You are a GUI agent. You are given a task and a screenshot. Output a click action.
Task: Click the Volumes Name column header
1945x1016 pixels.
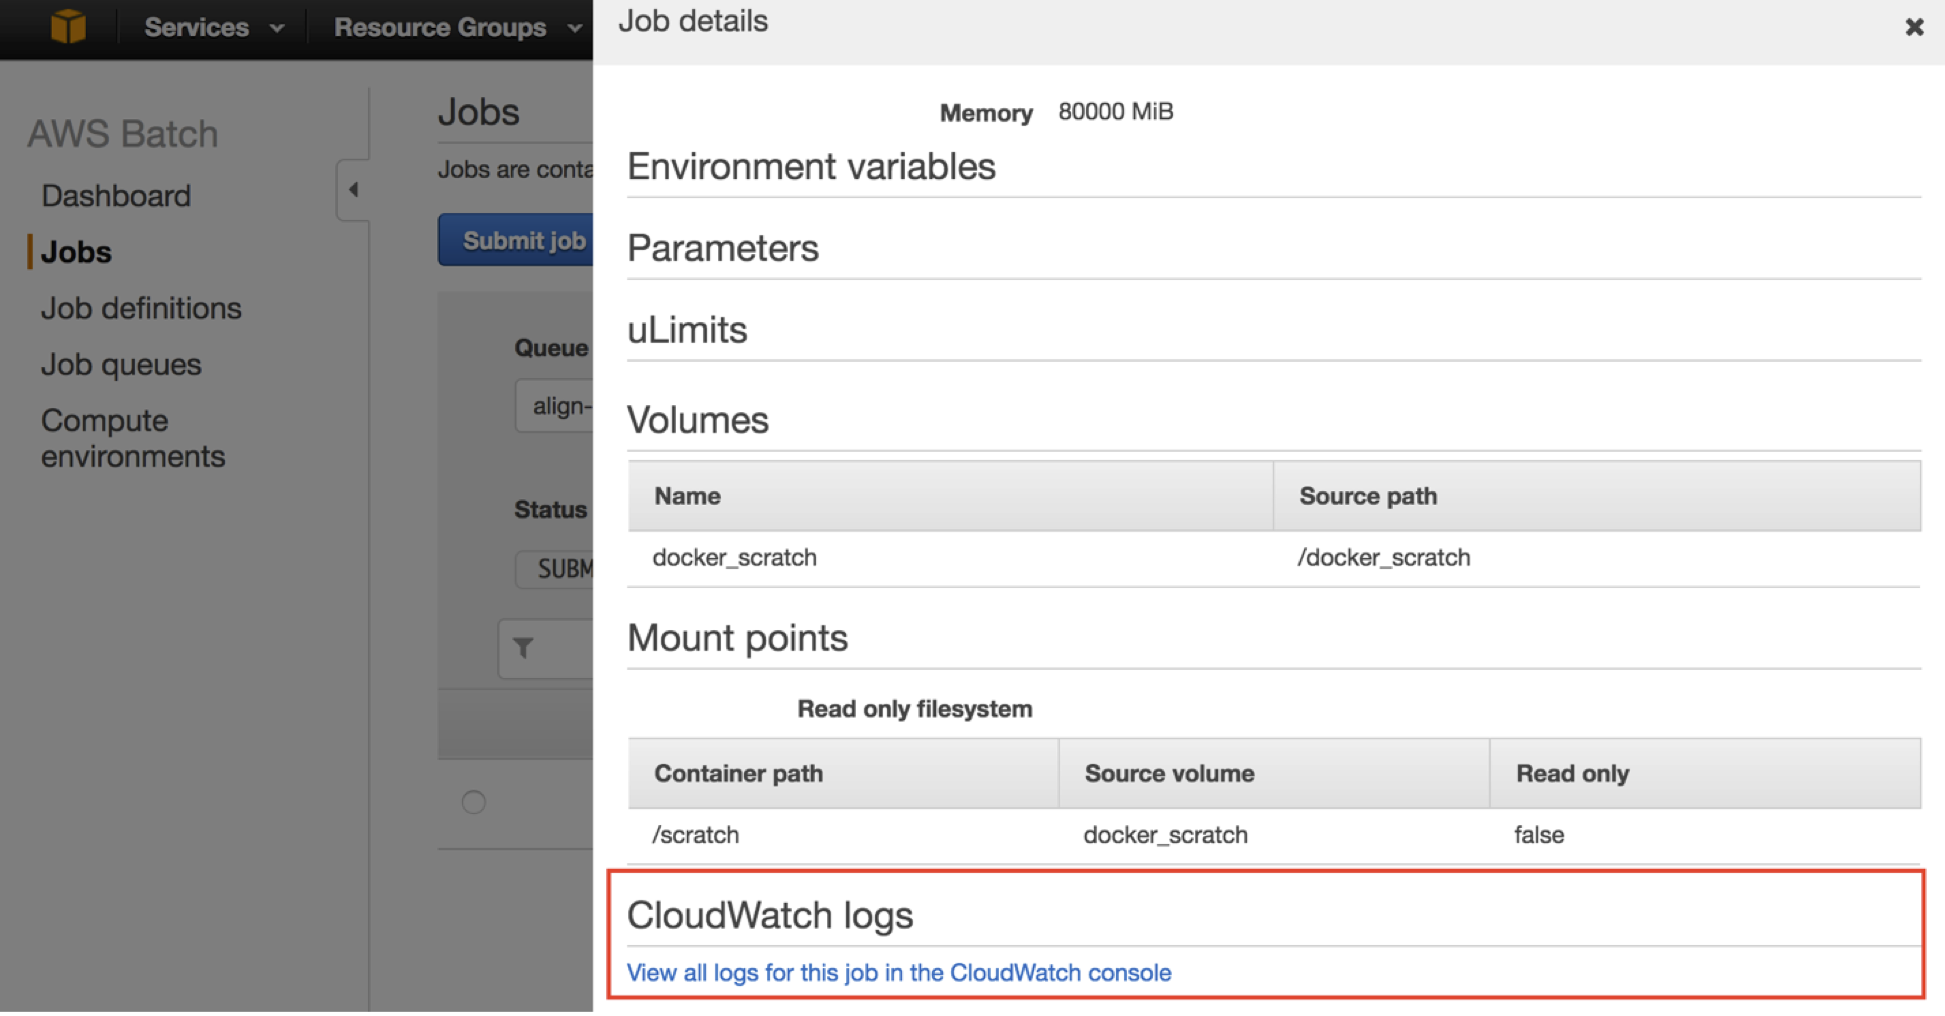pyautogui.click(x=688, y=496)
